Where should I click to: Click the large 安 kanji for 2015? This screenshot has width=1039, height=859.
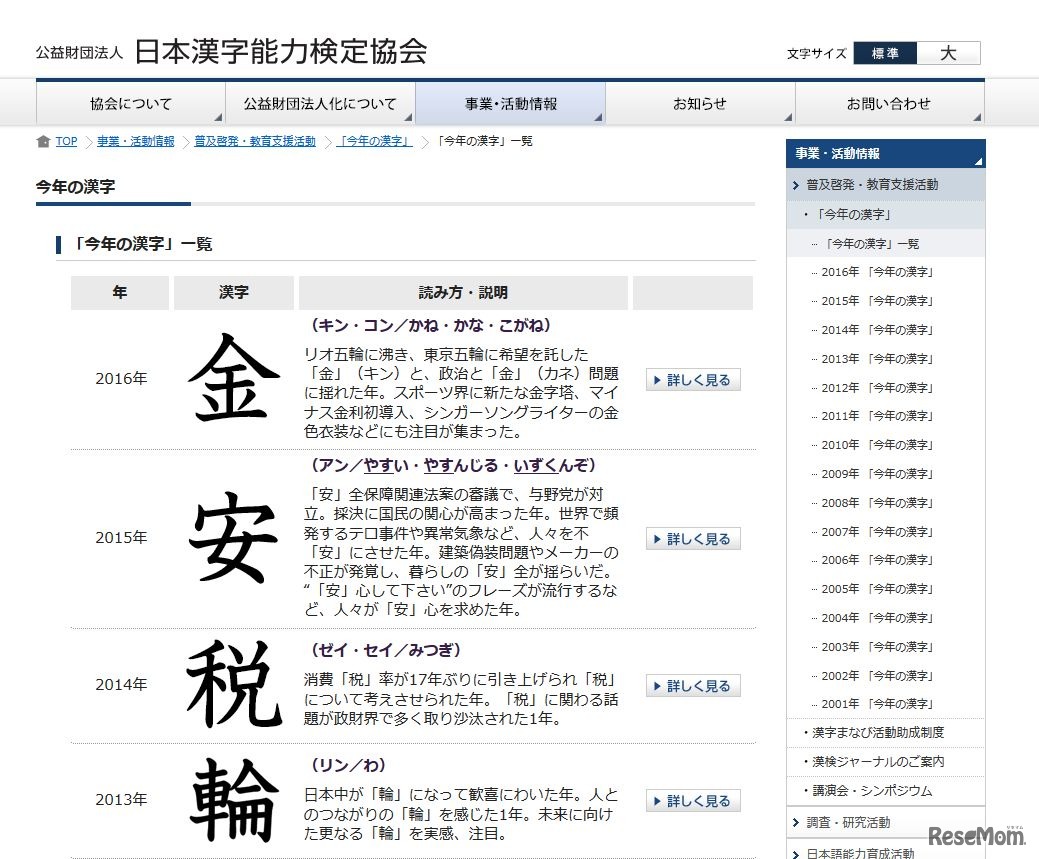[x=234, y=538]
